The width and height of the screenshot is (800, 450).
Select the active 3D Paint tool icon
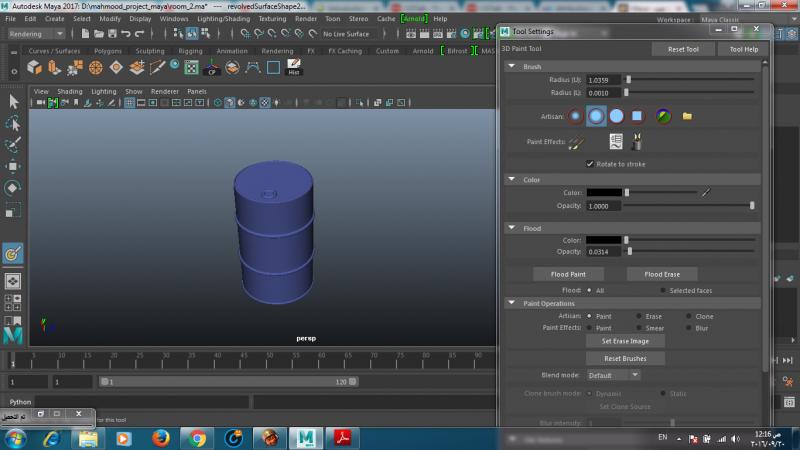[x=13, y=253]
